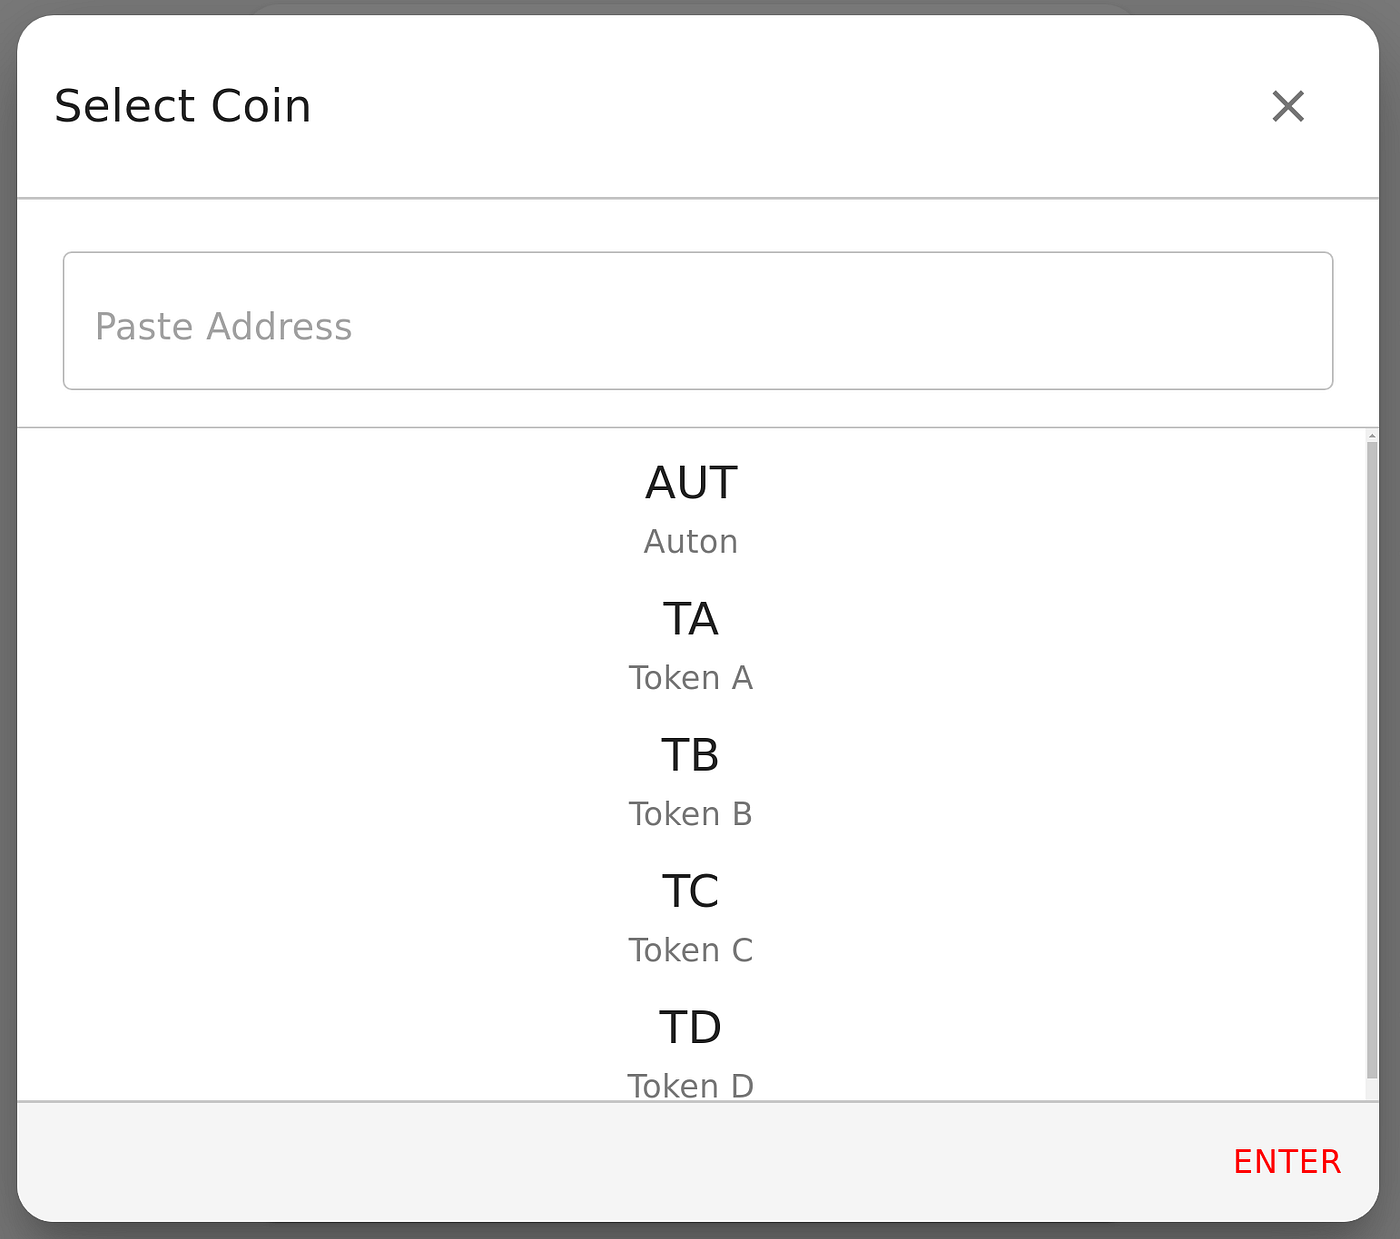1400x1239 pixels.
Task: Click the TD ticker label
Action: point(691,1026)
